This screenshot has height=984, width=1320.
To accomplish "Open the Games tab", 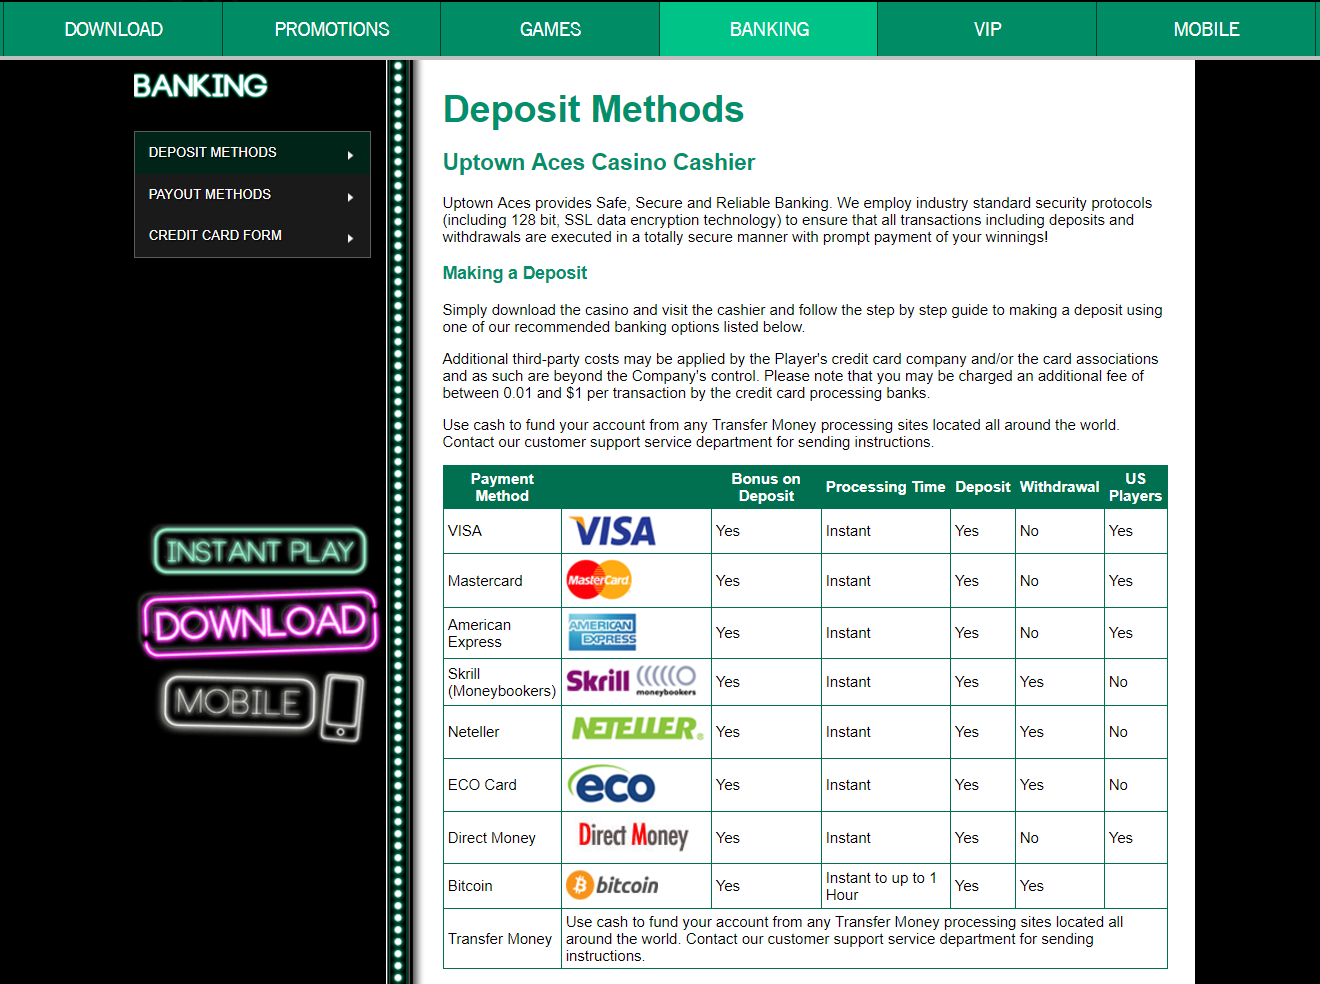I will (x=550, y=29).
